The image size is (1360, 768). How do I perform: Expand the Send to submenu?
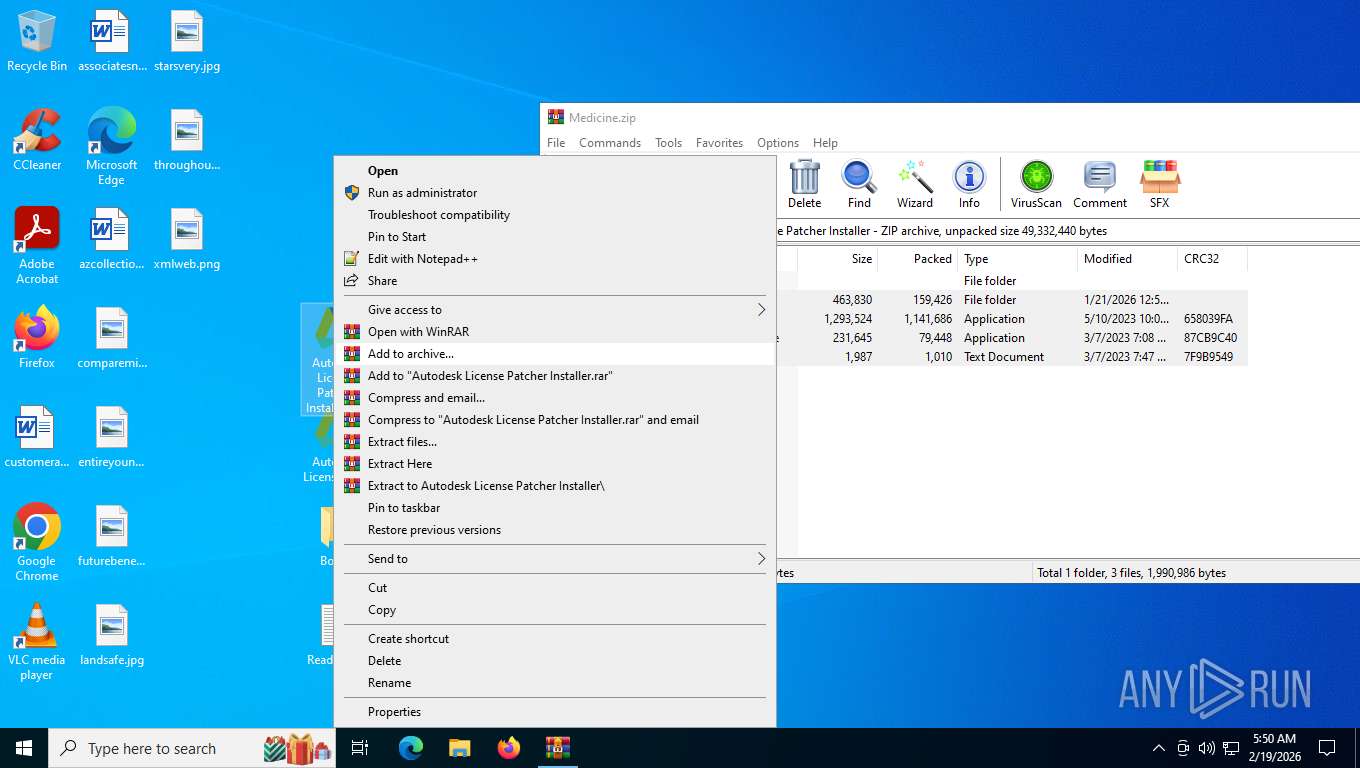pyautogui.click(x=555, y=559)
